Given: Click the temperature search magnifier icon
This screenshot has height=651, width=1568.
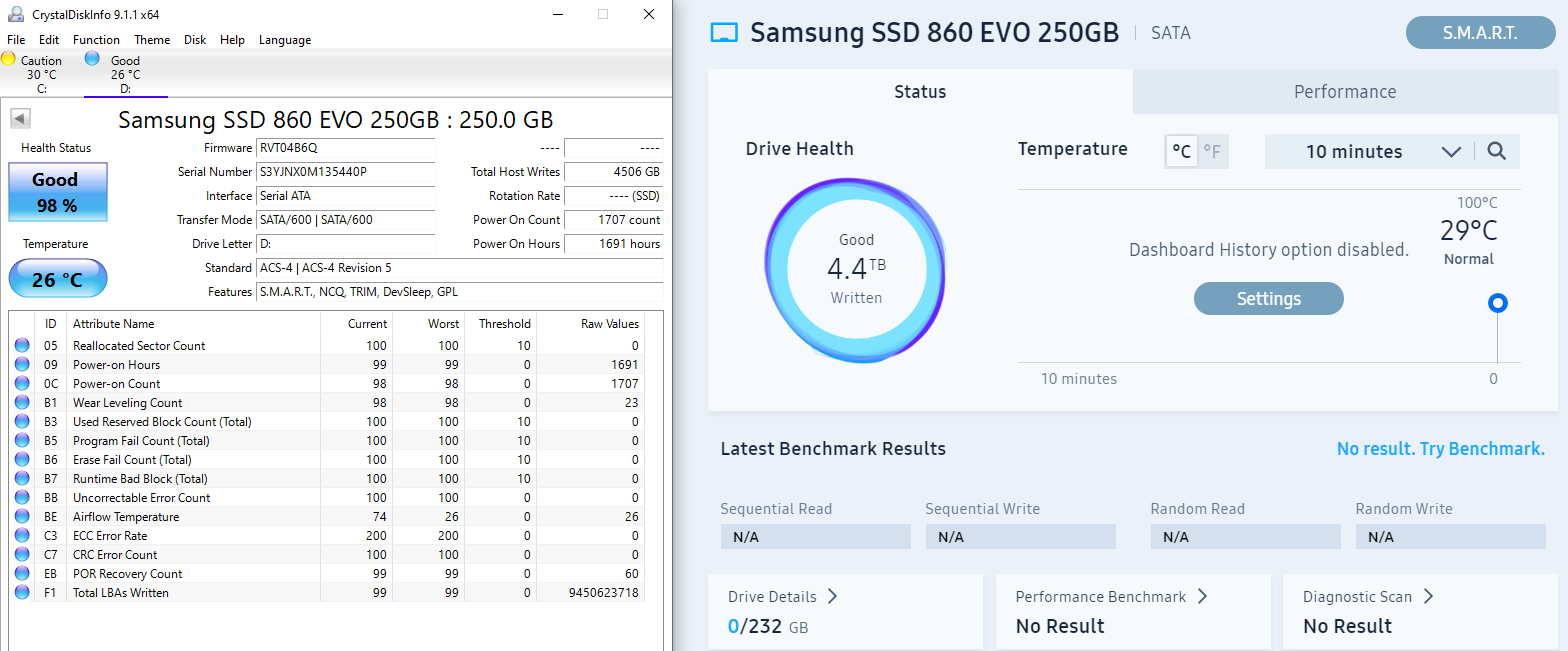Looking at the screenshot, I should 1496,151.
